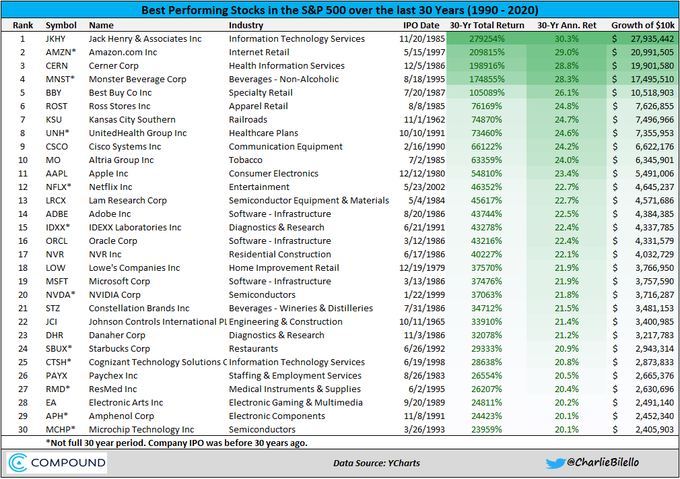The height and width of the screenshot is (479, 680).
Task: Select the LRCX symbol cell
Action: [56, 200]
